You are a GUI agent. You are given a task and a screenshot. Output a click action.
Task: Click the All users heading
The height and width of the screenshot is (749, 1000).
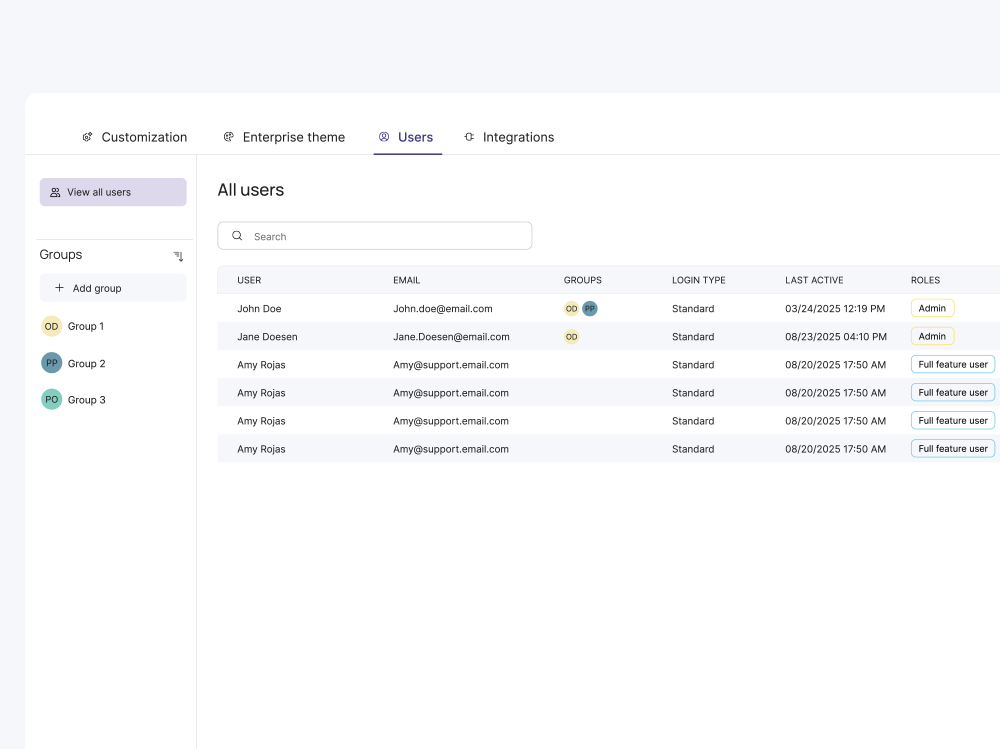[x=251, y=190]
